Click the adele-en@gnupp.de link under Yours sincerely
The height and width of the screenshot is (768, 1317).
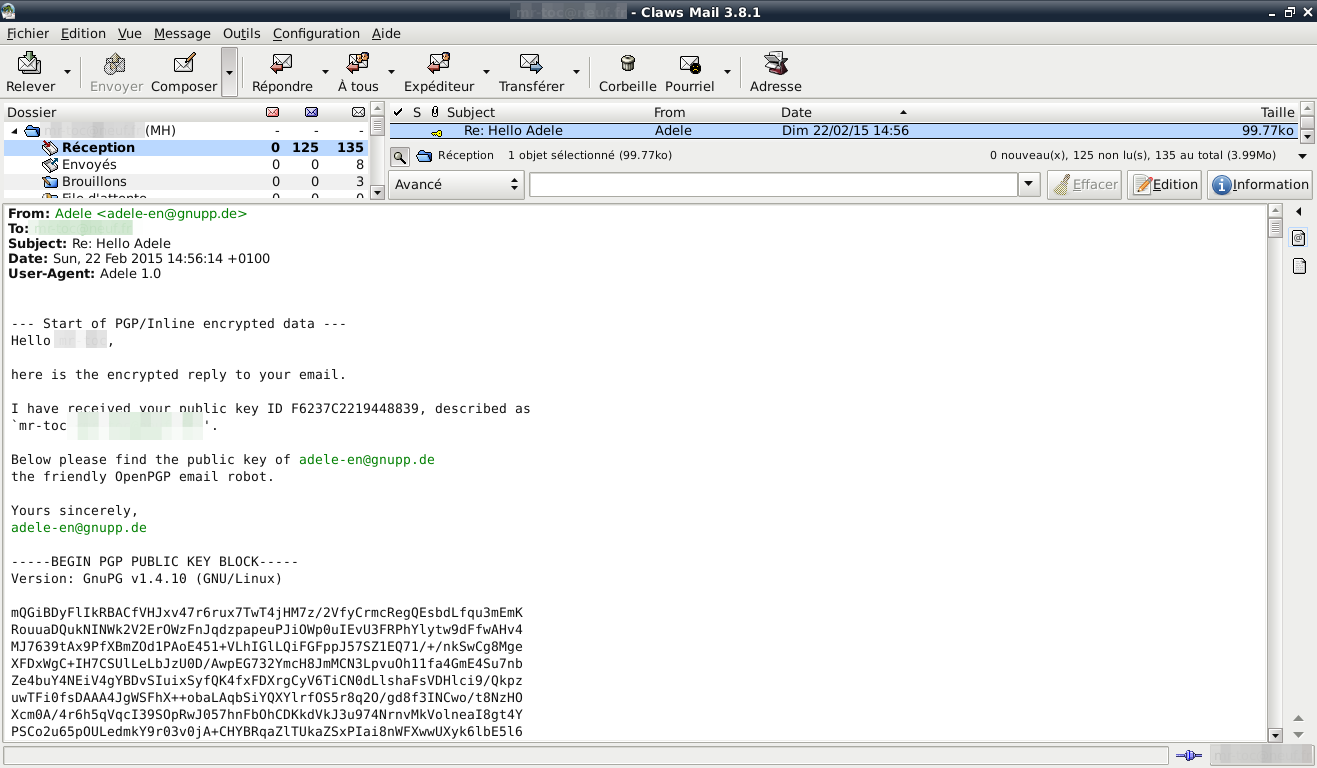tap(79, 527)
